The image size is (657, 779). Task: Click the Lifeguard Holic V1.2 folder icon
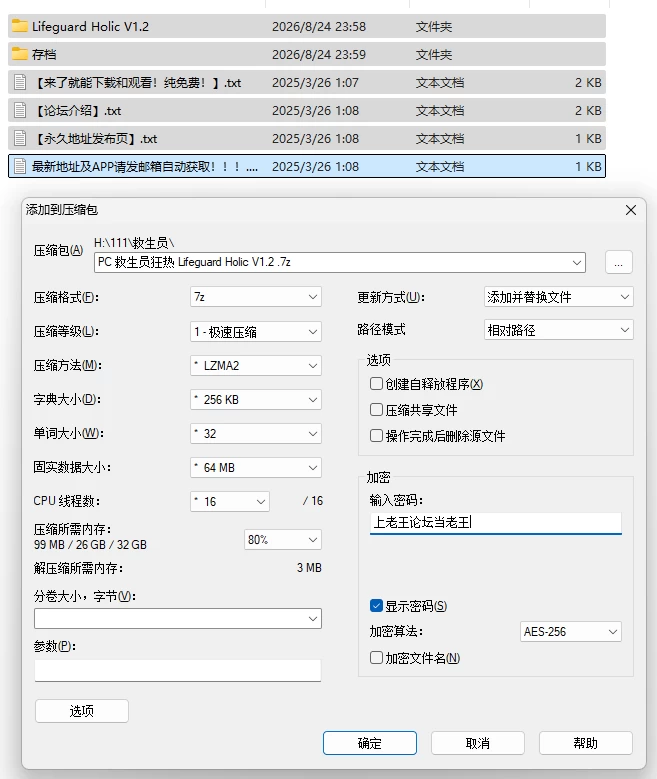tap(20, 26)
